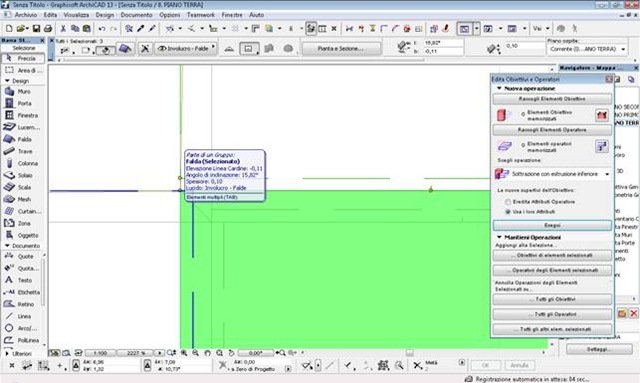Select Eredita Attributi Operatore radio option
This screenshot has height=383, width=640.
click(x=508, y=202)
